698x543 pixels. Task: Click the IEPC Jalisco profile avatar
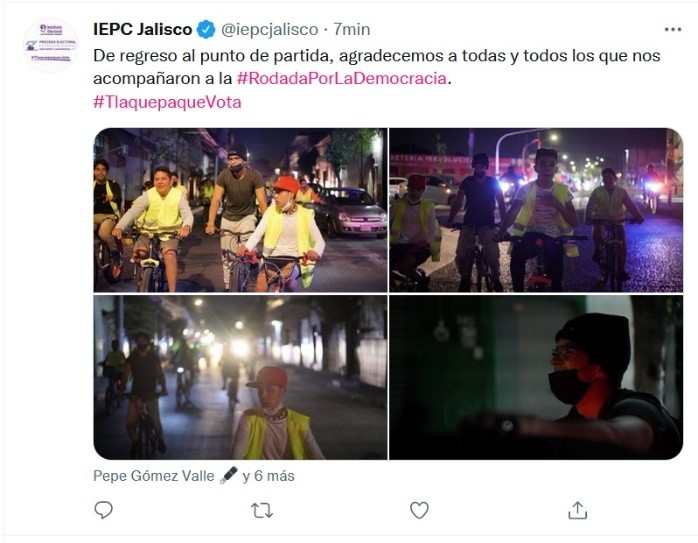pyautogui.click(x=51, y=45)
